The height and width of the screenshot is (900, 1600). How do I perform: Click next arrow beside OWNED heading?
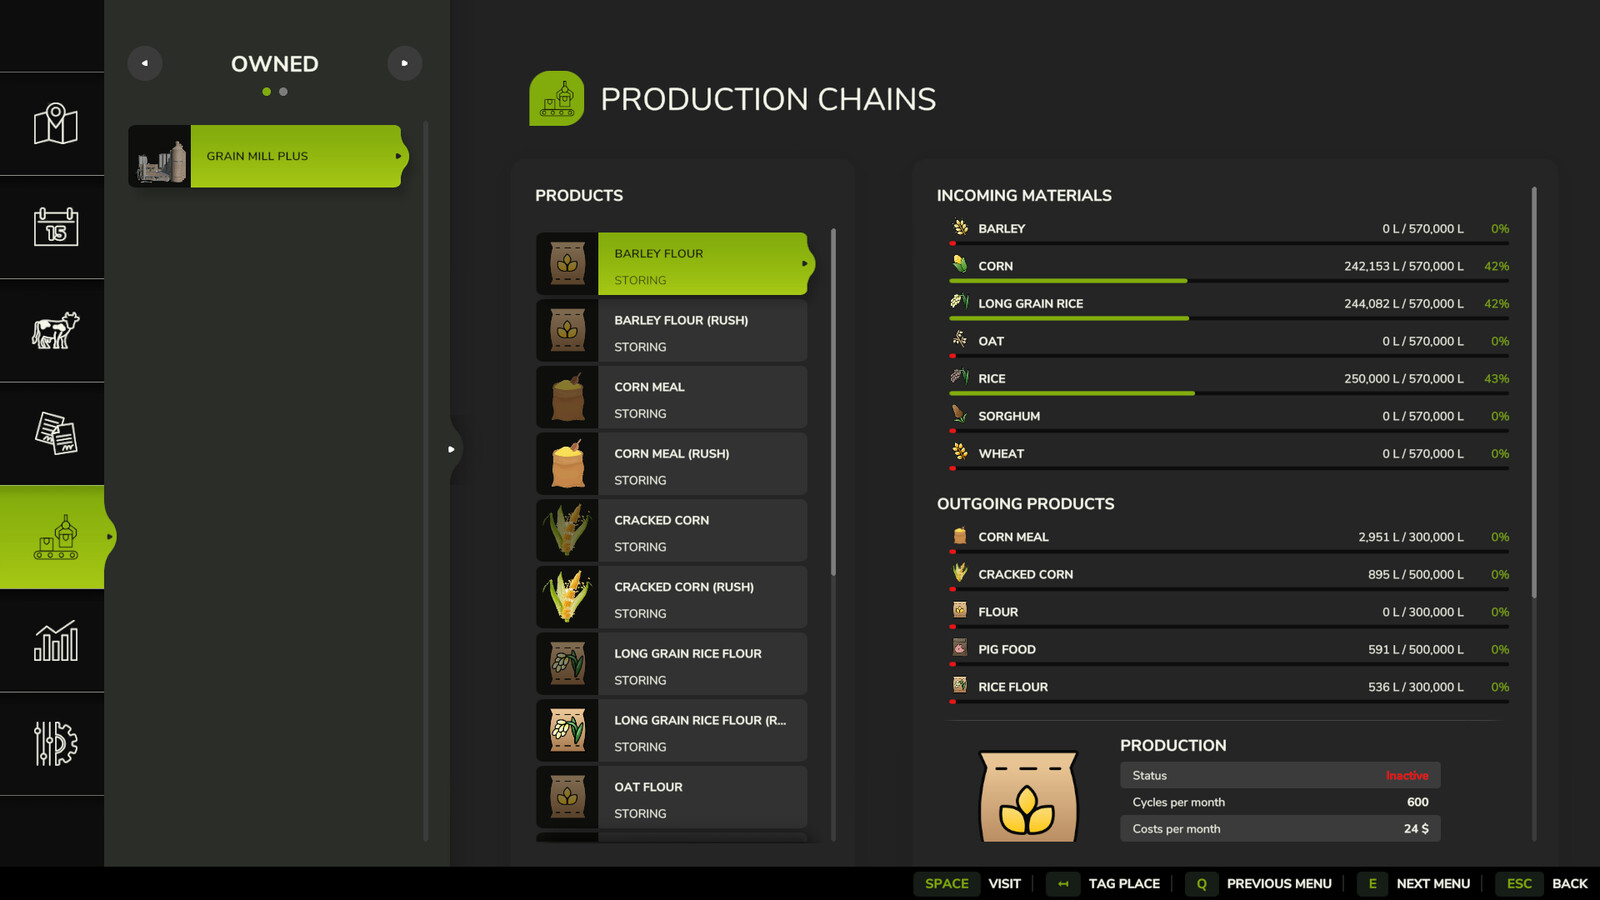405,63
